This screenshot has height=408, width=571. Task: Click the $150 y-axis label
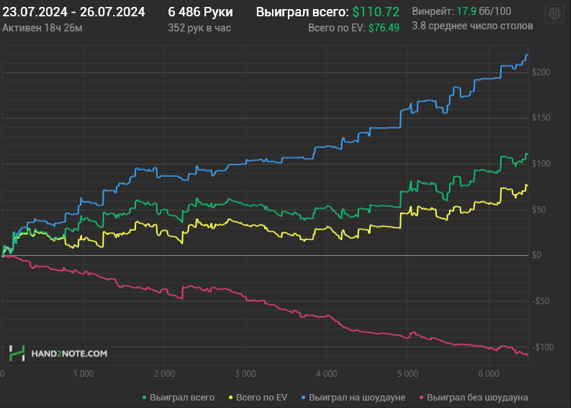[x=541, y=118]
